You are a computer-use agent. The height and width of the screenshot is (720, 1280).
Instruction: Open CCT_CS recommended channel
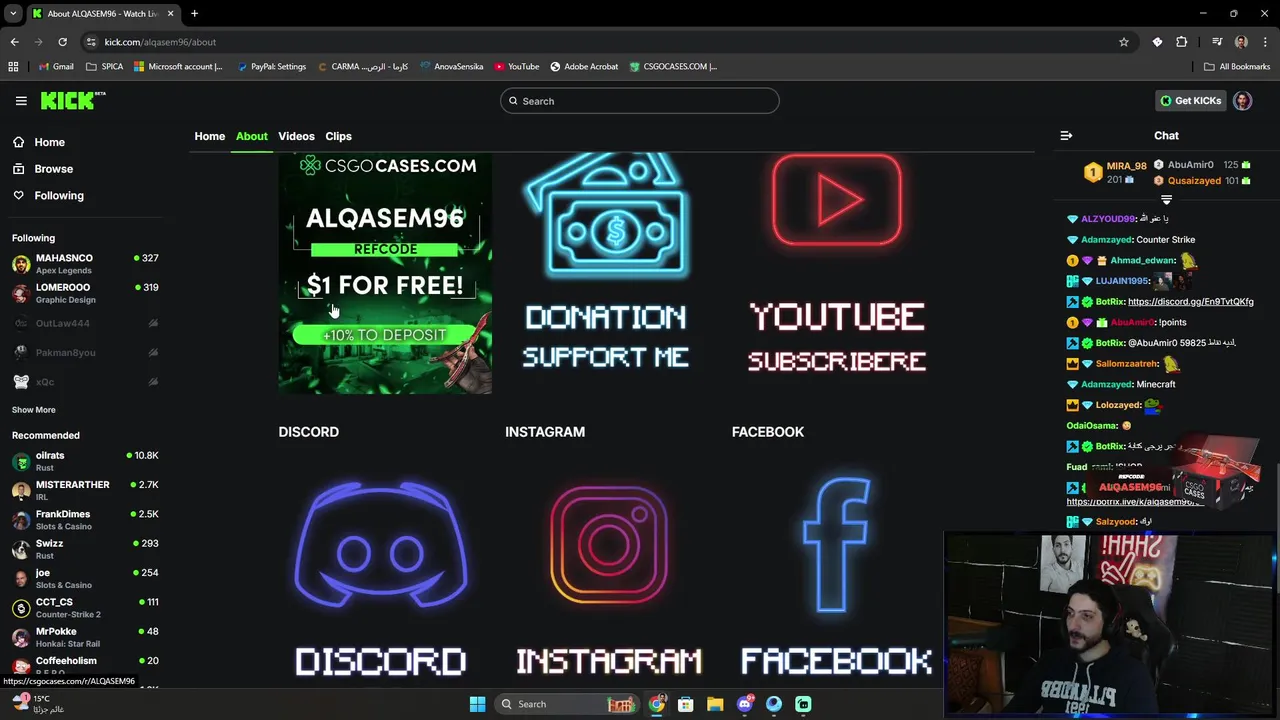coord(85,608)
